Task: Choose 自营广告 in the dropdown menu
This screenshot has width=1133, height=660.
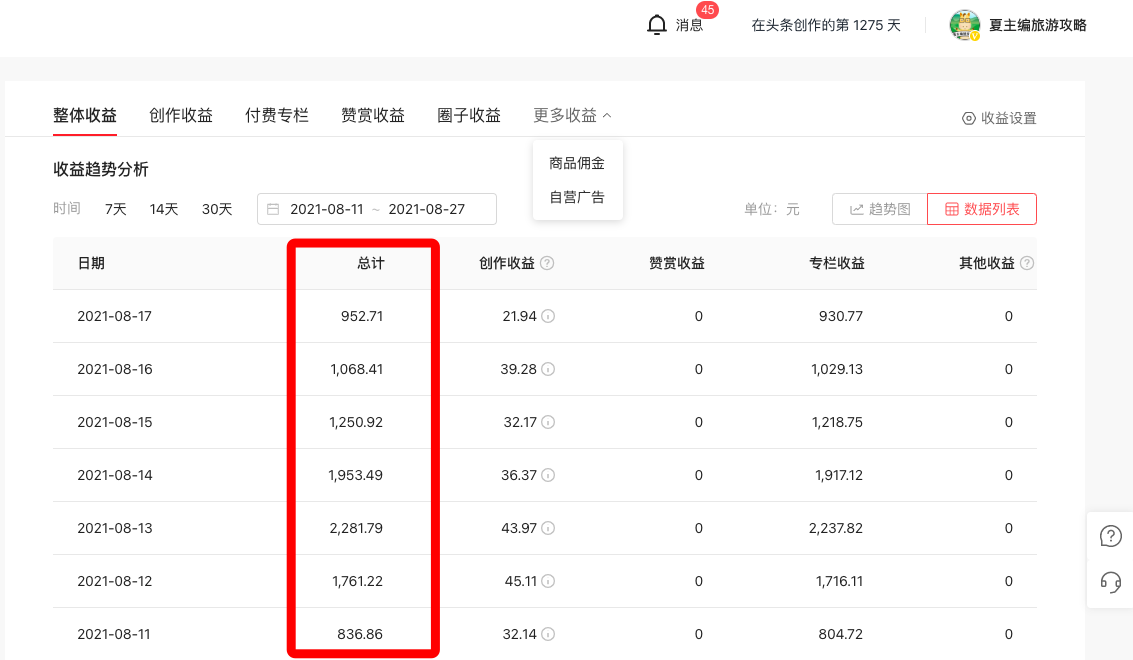Action: pyautogui.click(x=577, y=196)
